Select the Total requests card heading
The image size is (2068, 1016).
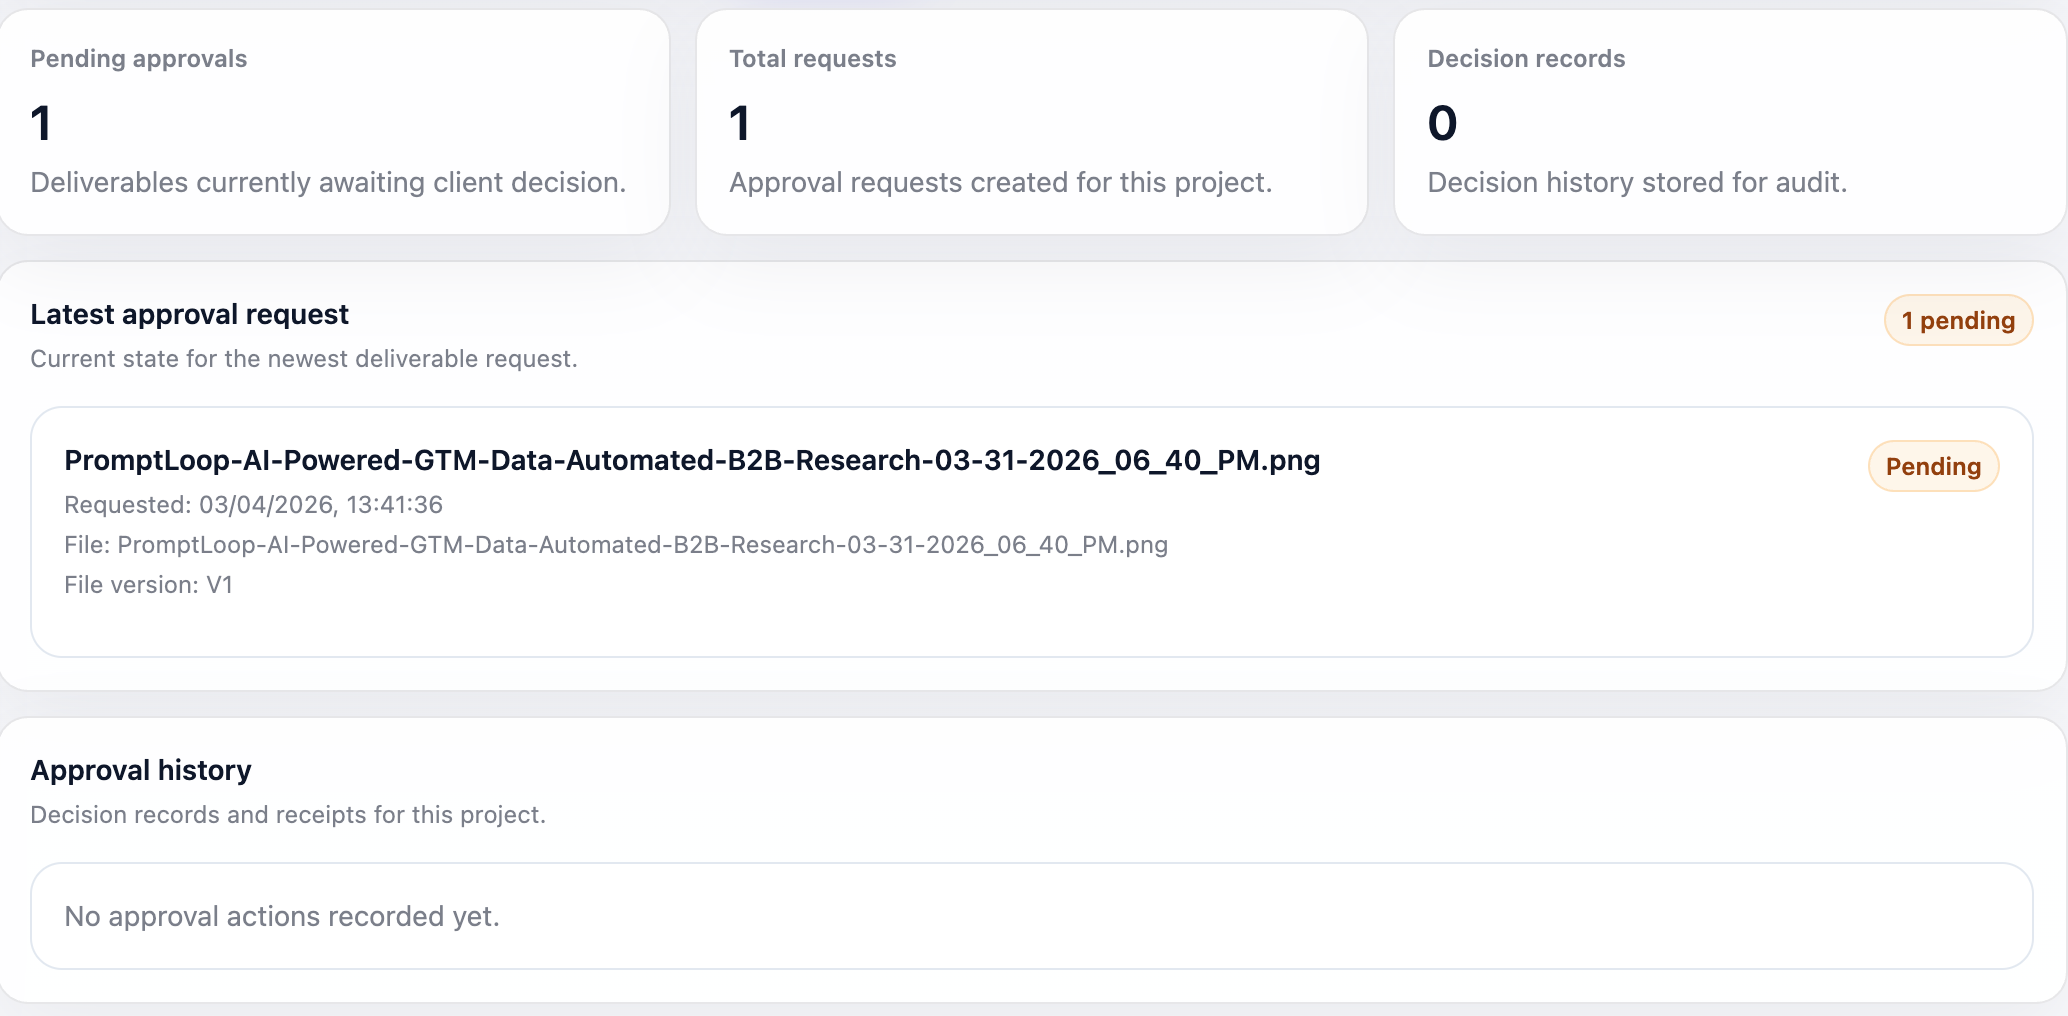812,59
